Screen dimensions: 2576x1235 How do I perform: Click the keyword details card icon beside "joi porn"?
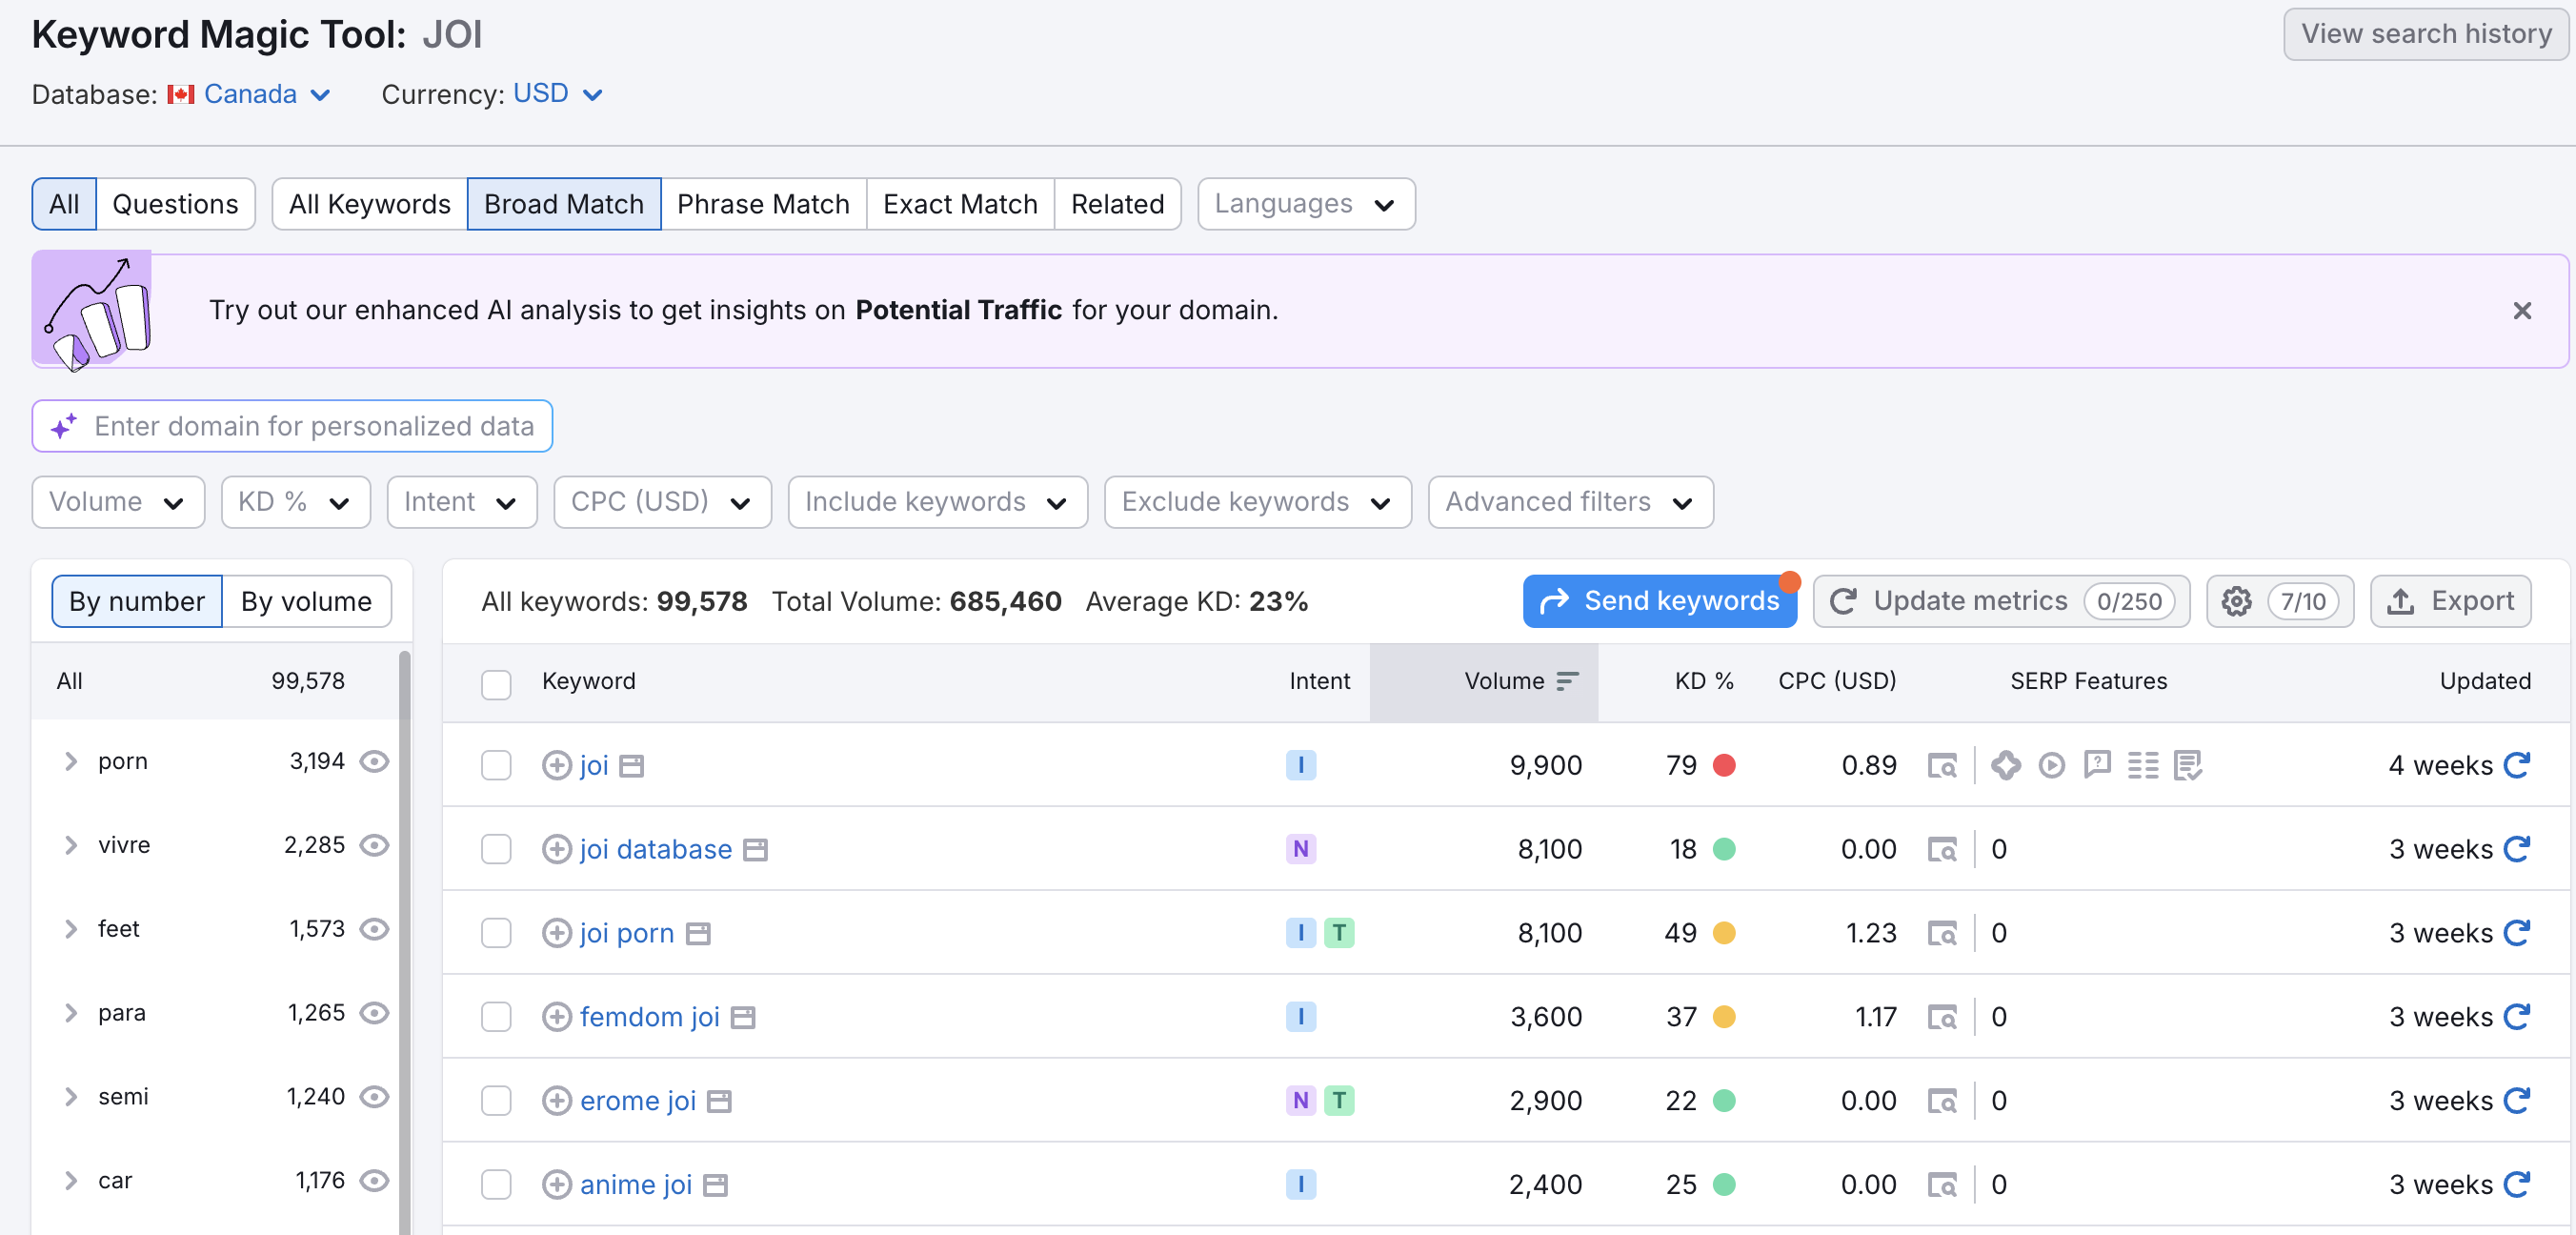[x=697, y=933]
